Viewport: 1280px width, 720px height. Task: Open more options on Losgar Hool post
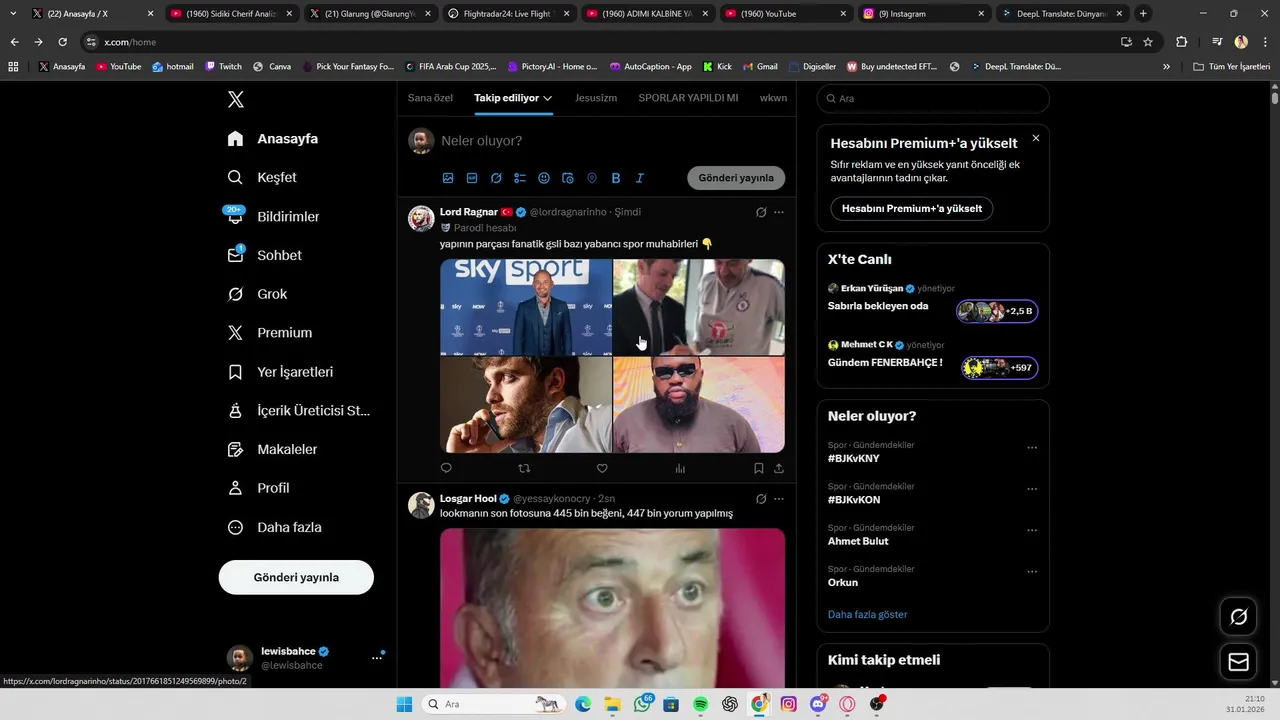pyautogui.click(x=779, y=499)
